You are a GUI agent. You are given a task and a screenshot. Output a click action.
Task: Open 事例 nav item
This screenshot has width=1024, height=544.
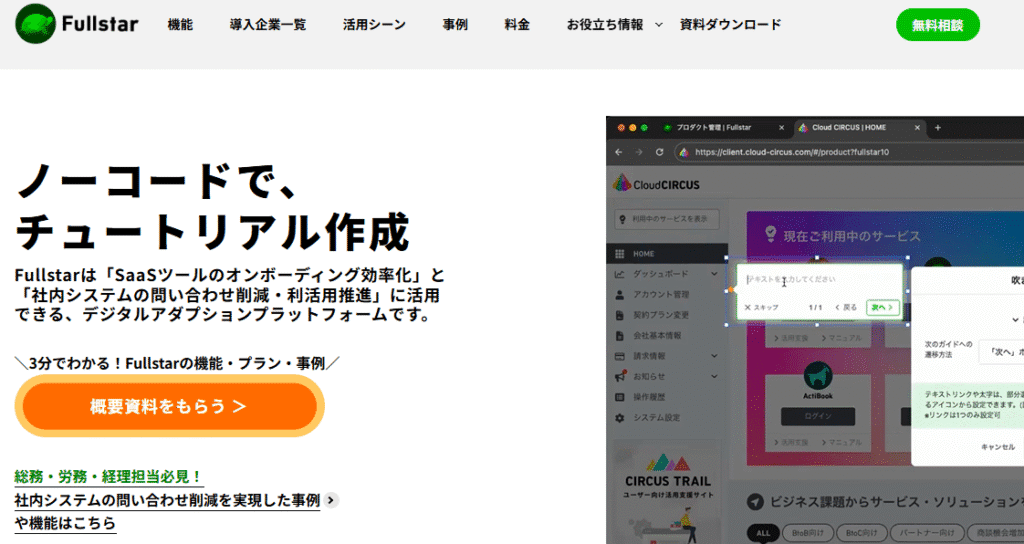coord(455,25)
